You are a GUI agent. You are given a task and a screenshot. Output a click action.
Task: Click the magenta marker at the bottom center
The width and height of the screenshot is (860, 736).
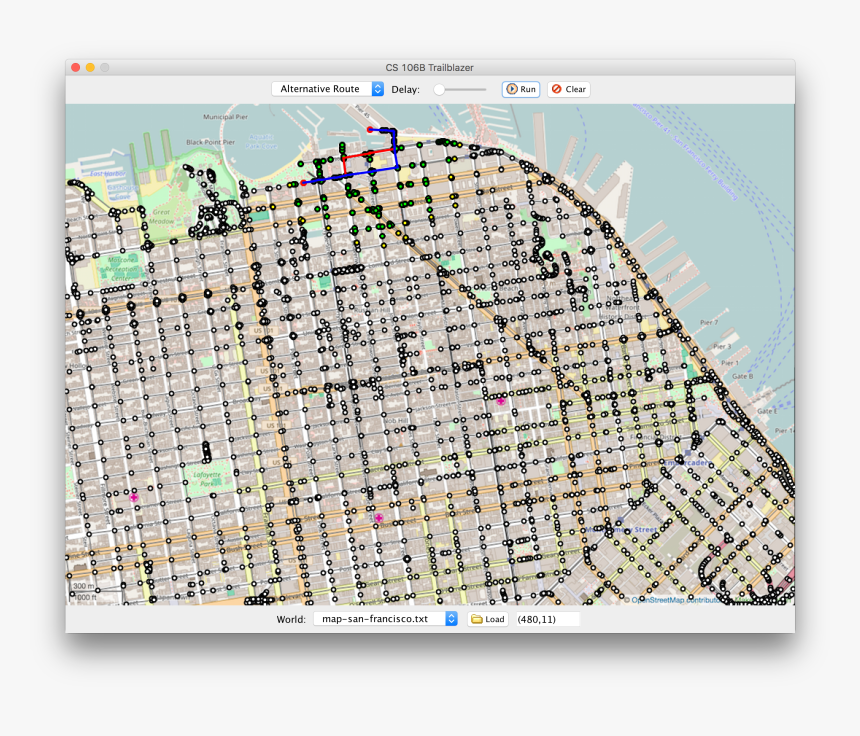pos(379,518)
